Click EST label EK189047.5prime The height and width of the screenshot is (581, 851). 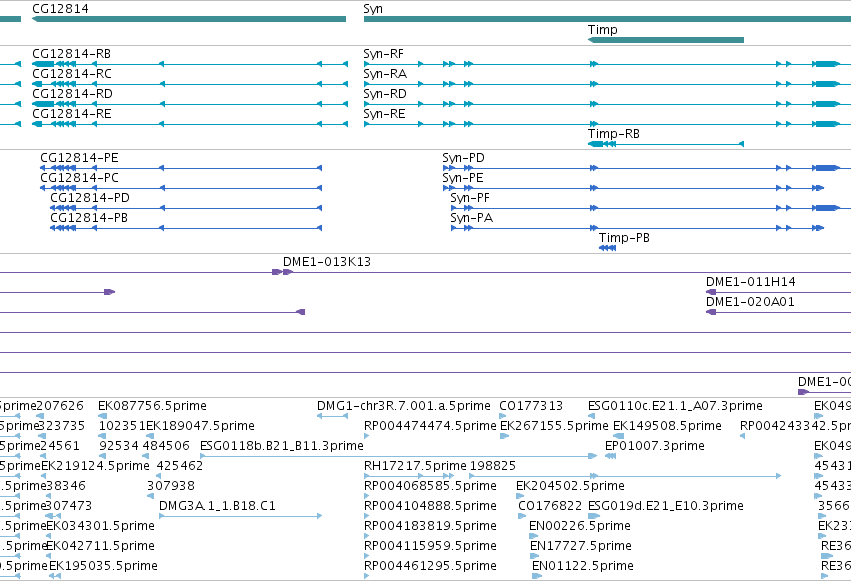tap(200, 426)
